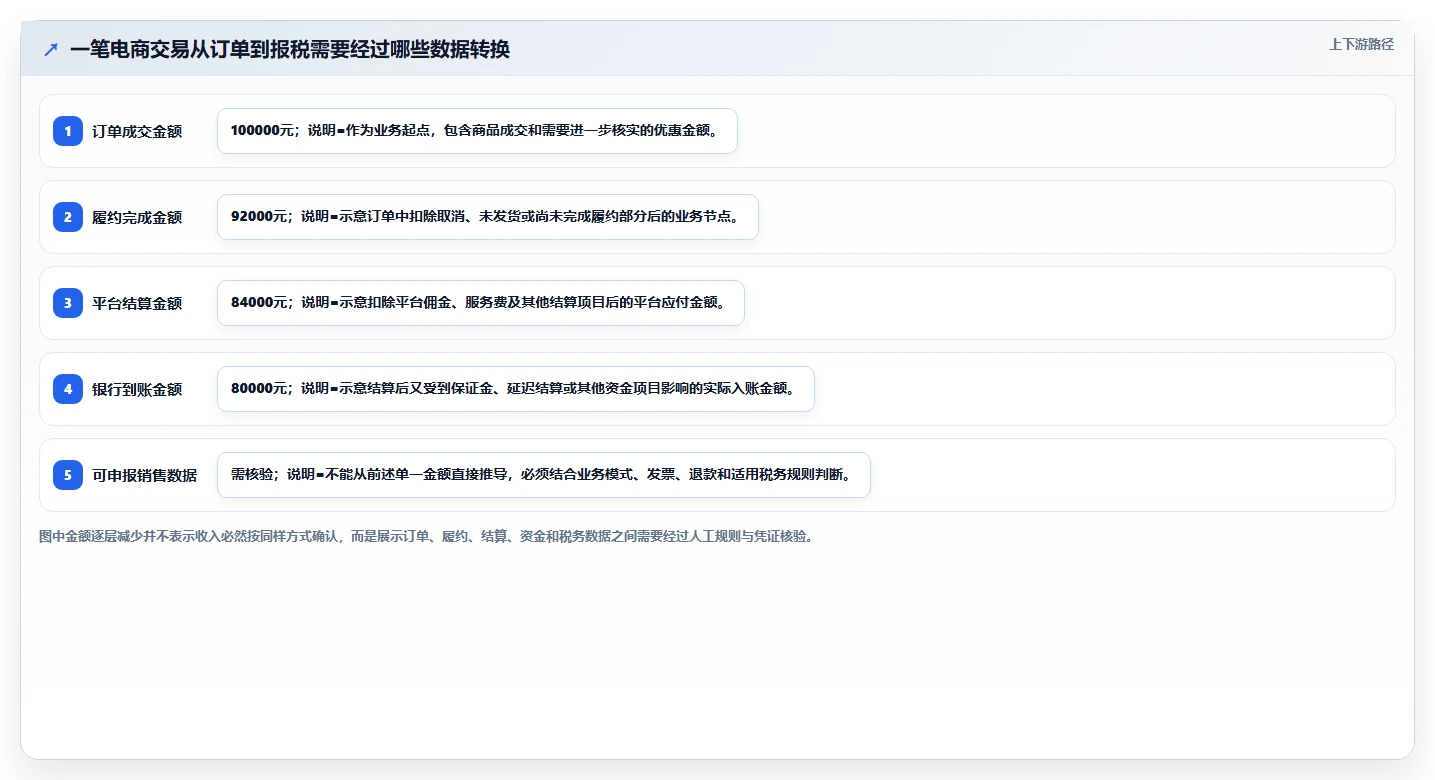Image resolution: width=1435 pixels, height=780 pixels.
Task: Click the 履约完成金额 label
Action: point(137,217)
